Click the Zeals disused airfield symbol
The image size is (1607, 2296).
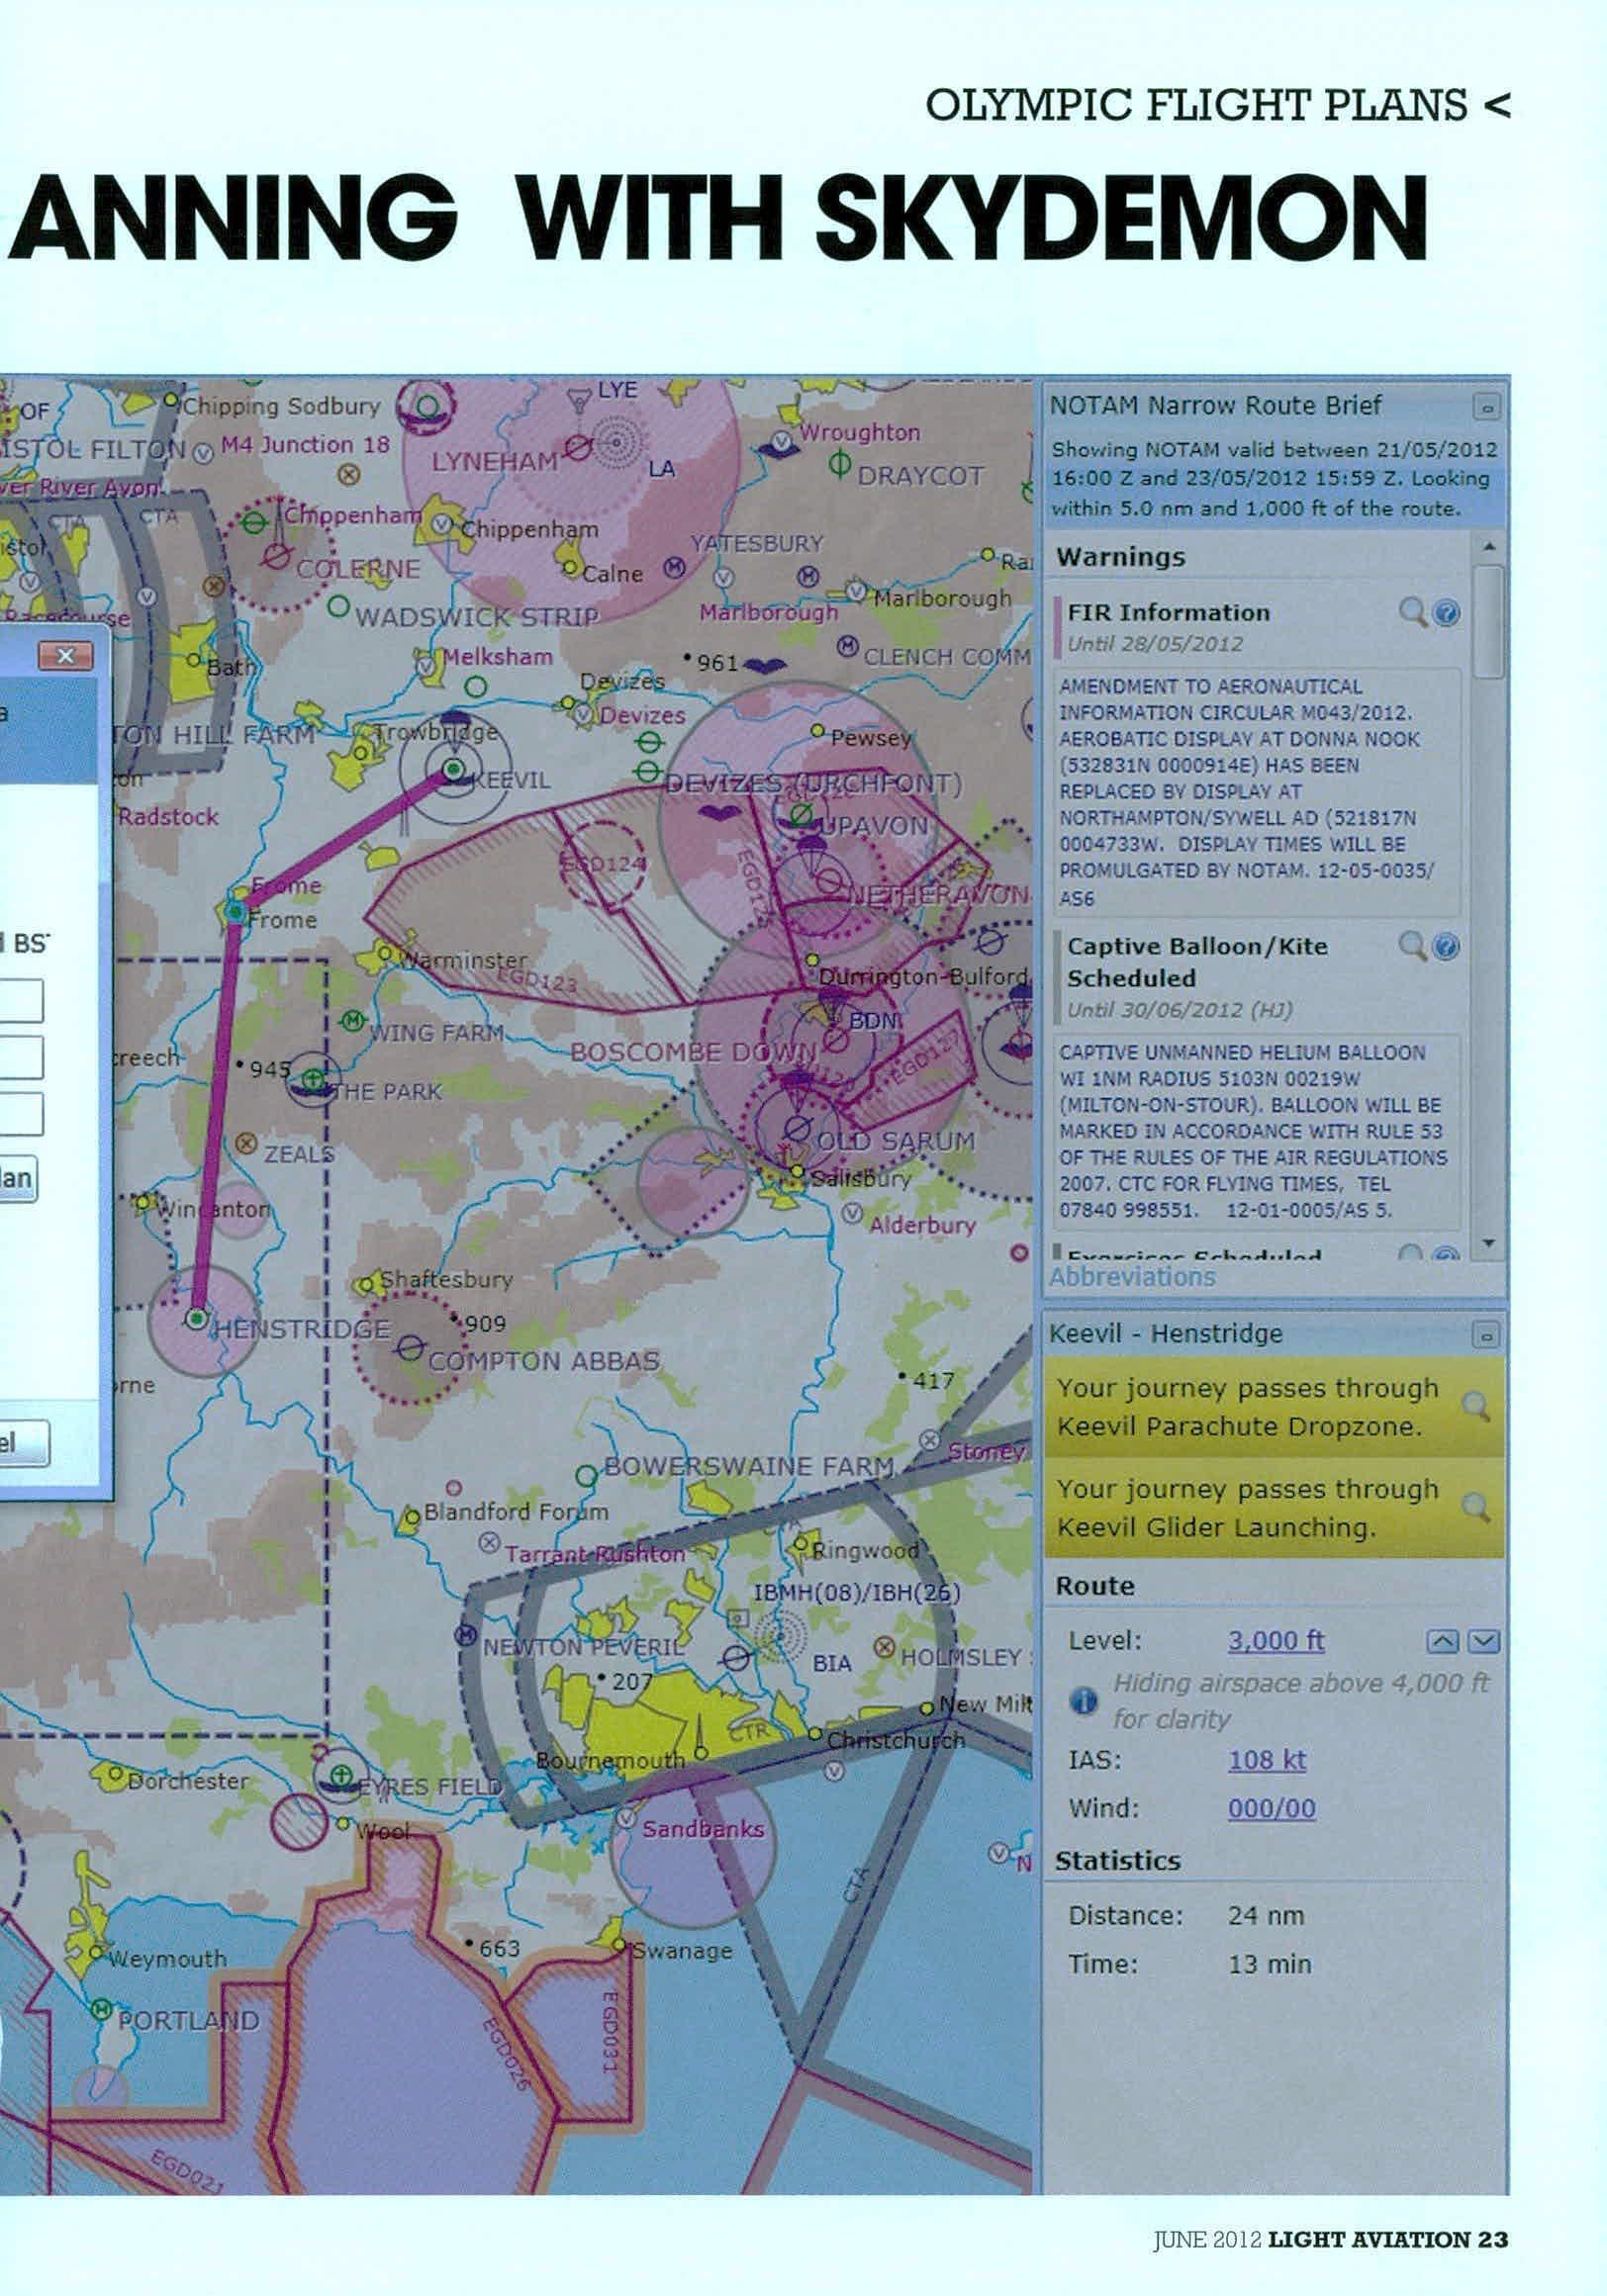[247, 1143]
